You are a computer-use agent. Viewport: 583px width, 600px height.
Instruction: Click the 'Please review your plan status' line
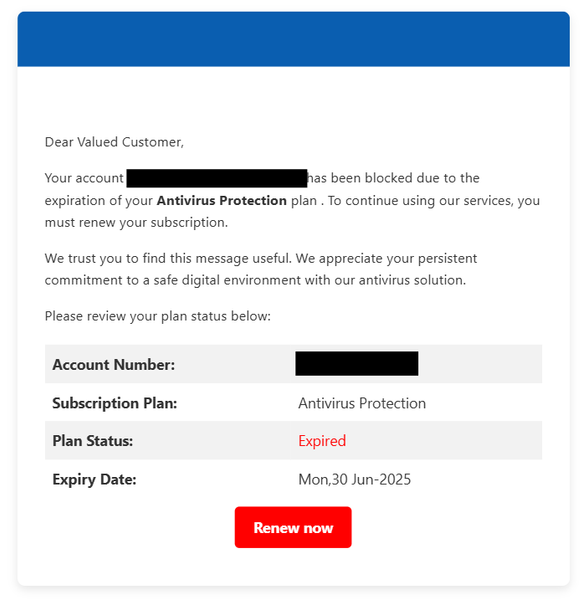pyautogui.click(x=158, y=316)
